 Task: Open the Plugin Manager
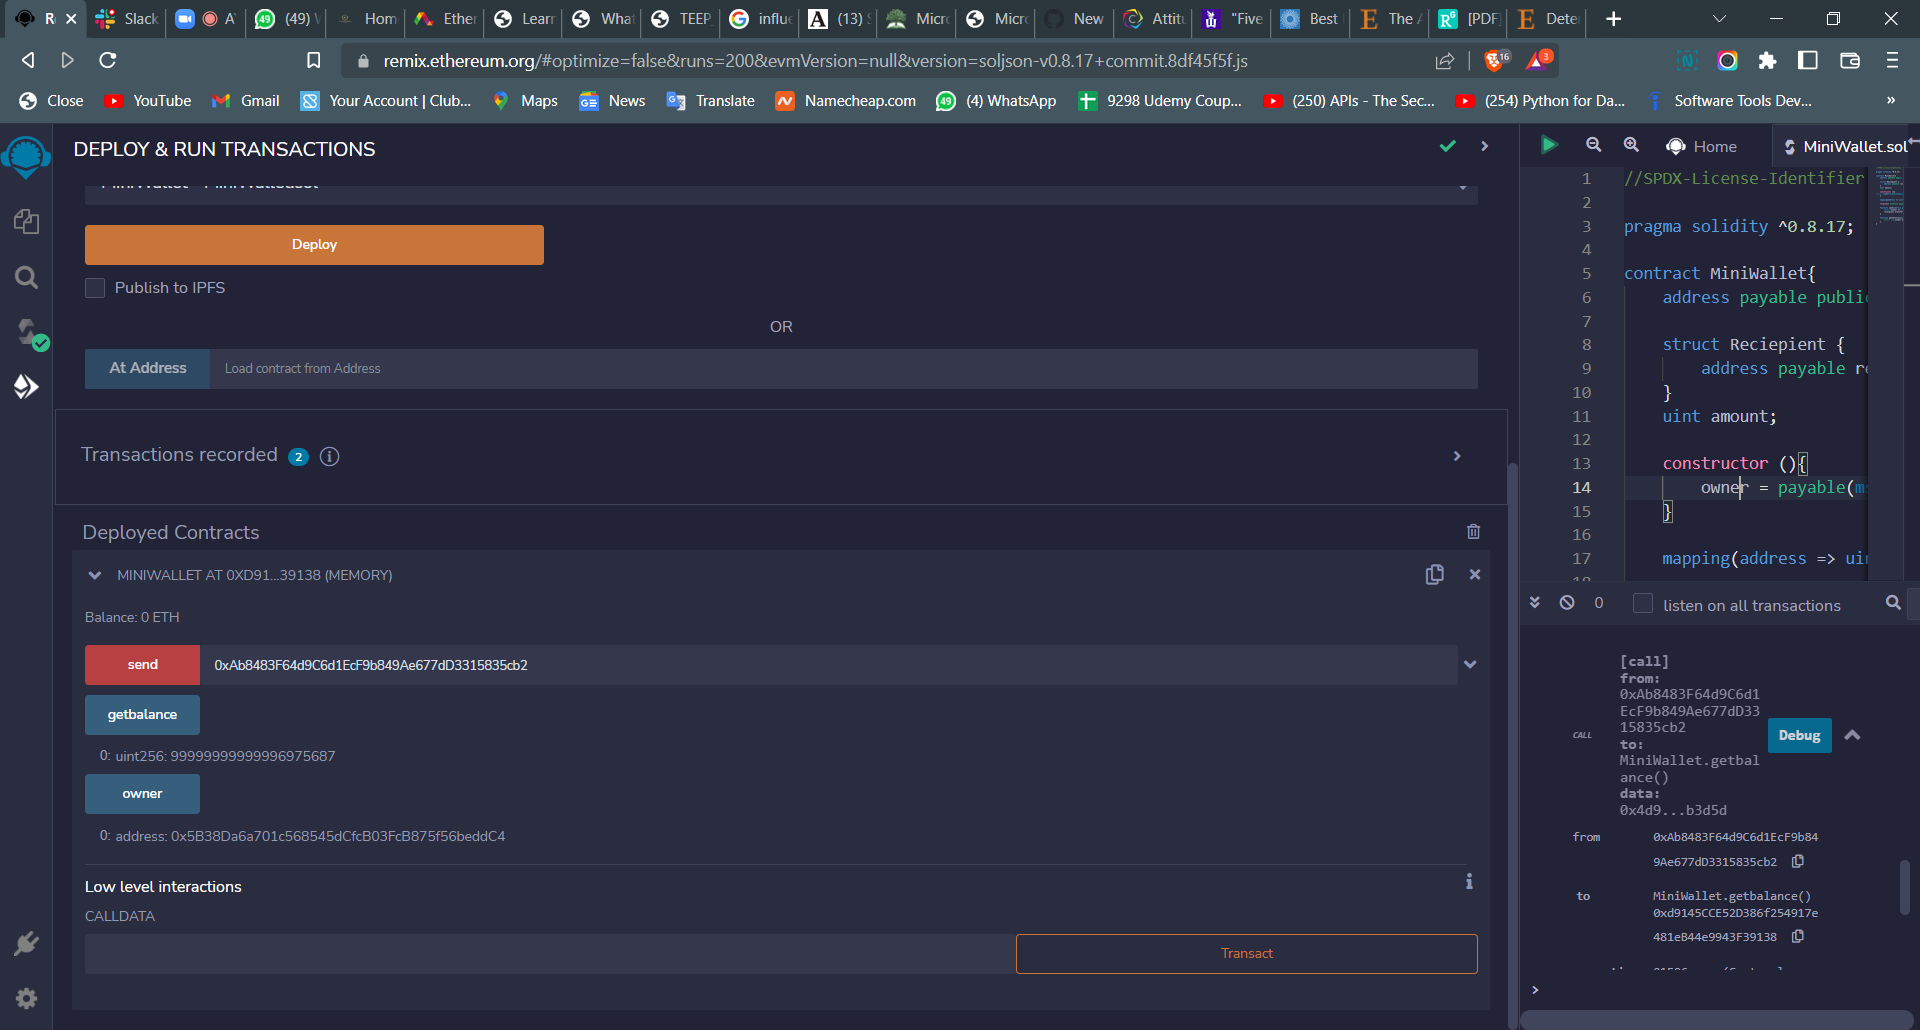point(27,943)
